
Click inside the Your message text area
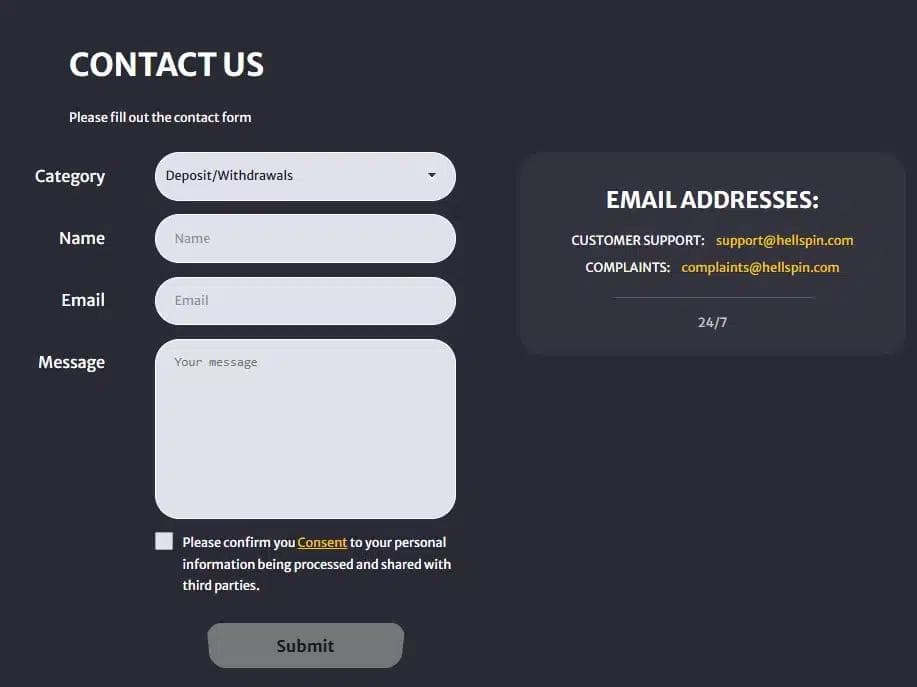(x=305, y=428)
